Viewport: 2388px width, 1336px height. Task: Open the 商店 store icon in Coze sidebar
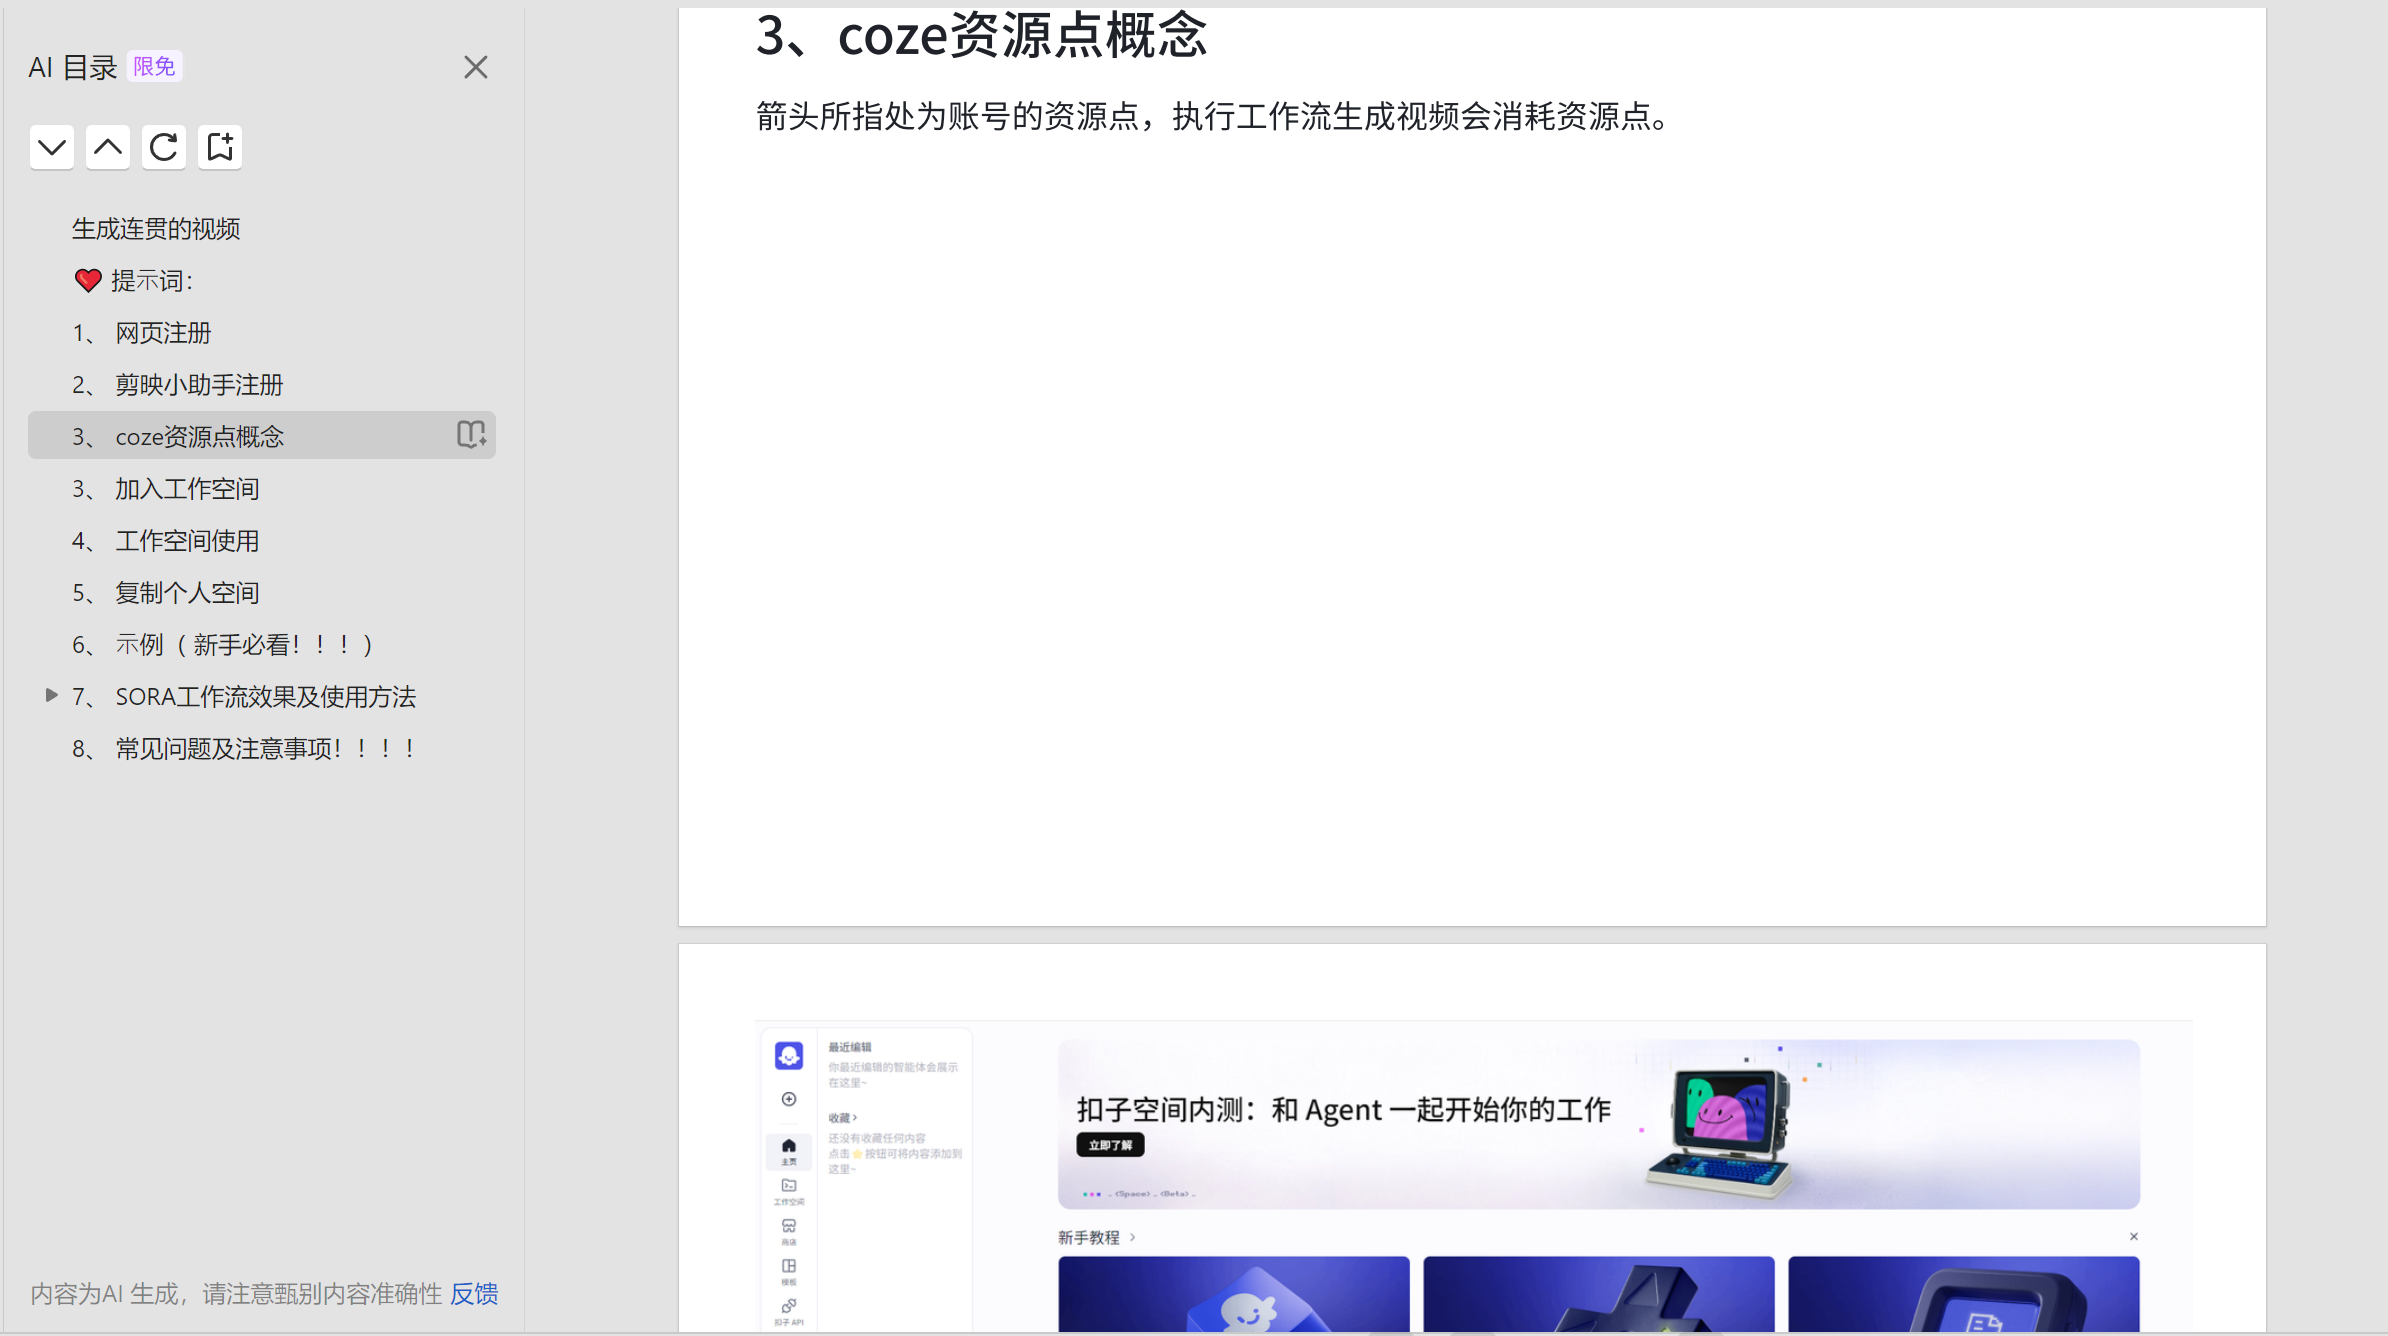[789, 1227]
